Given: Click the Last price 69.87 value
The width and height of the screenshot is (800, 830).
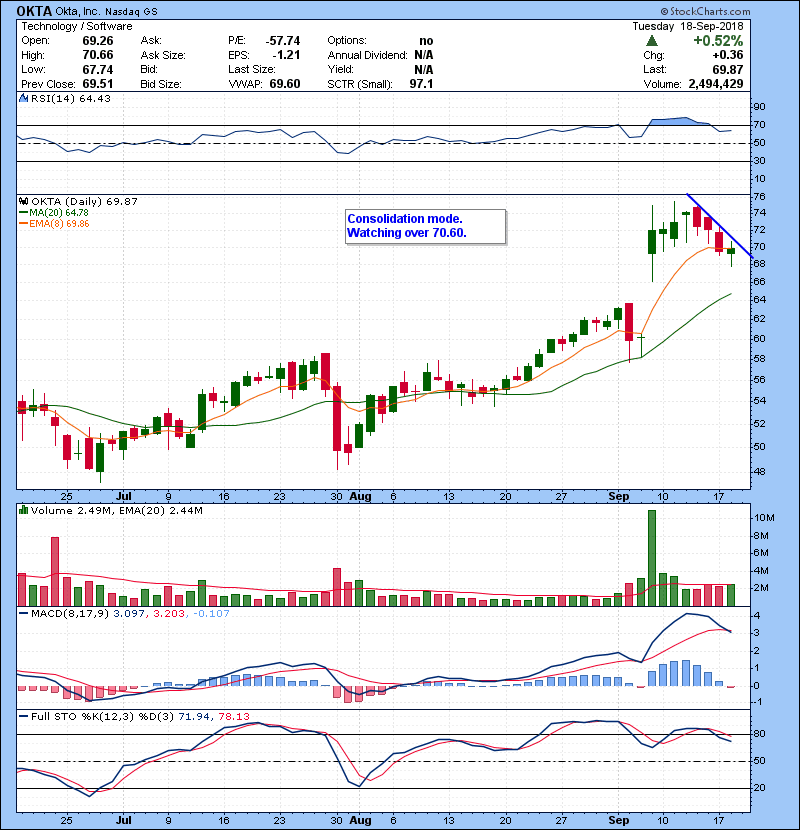Looking at the screenshot, I should (x=727, y=69).
